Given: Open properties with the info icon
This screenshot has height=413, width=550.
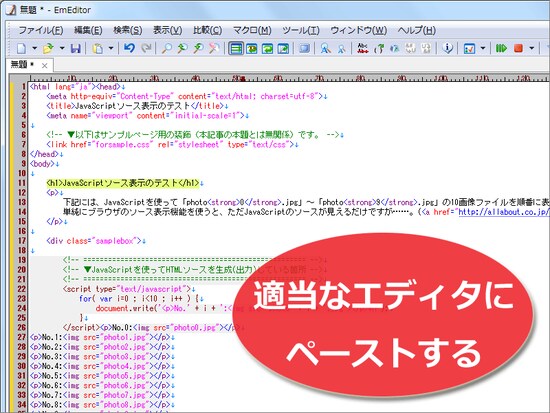Looking at the screenshot, I should [448, 48].
